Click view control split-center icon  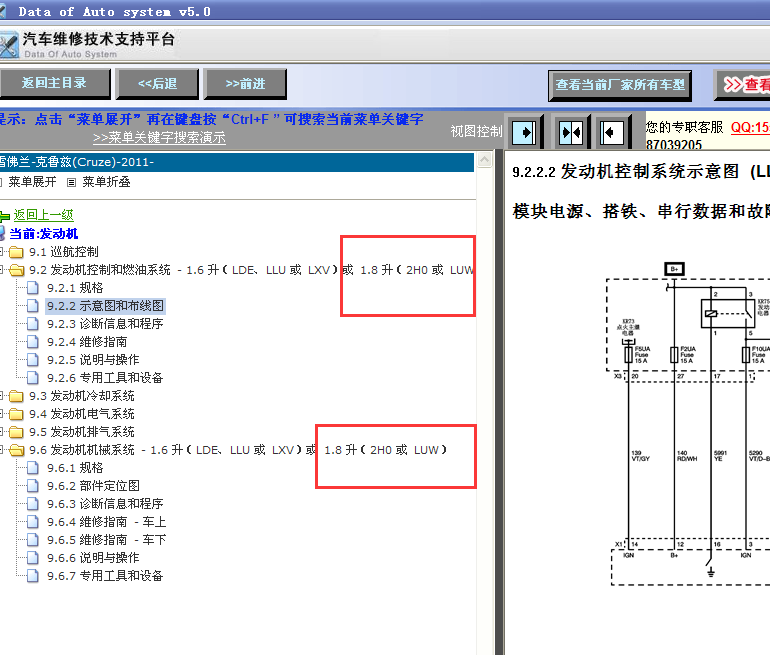pyautogui.click(x=571, y=132)
